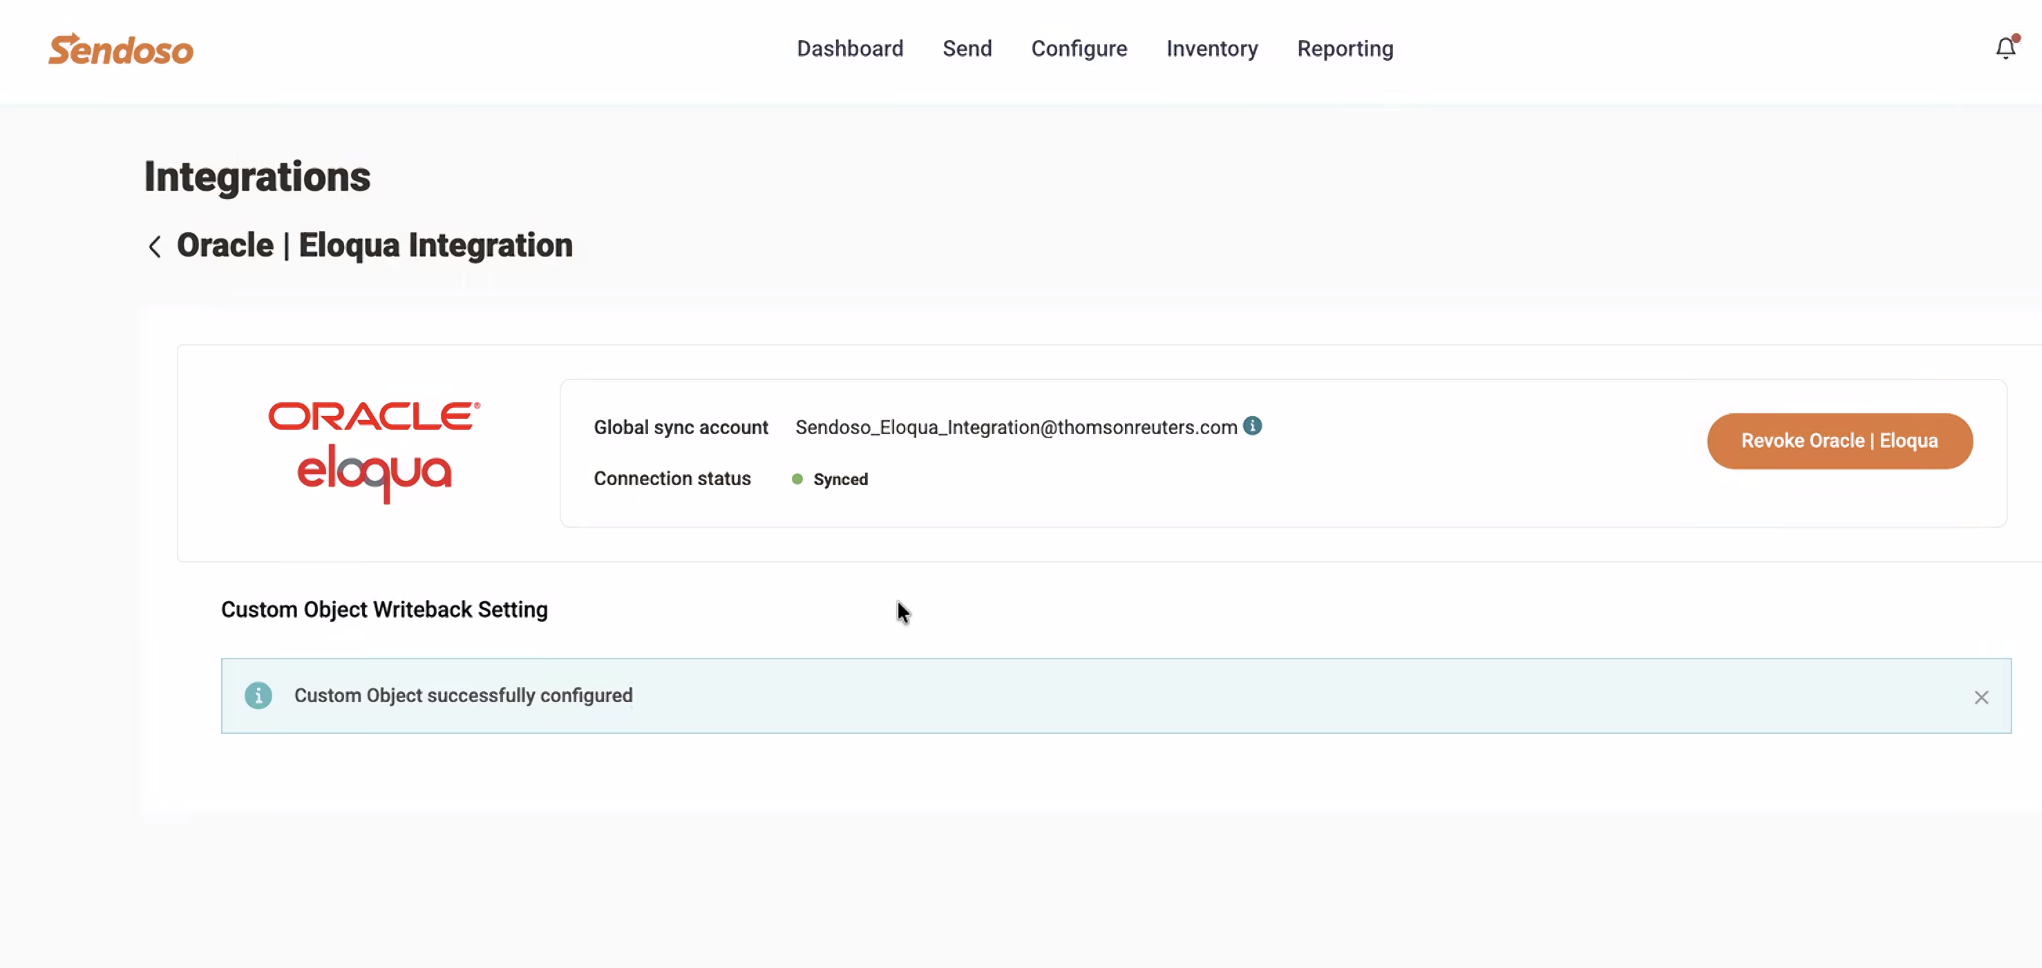The height and width of the screenshot is (968, 2042).
Task: Click the Custom Object successfully configured message
Action: click(463, 696)
